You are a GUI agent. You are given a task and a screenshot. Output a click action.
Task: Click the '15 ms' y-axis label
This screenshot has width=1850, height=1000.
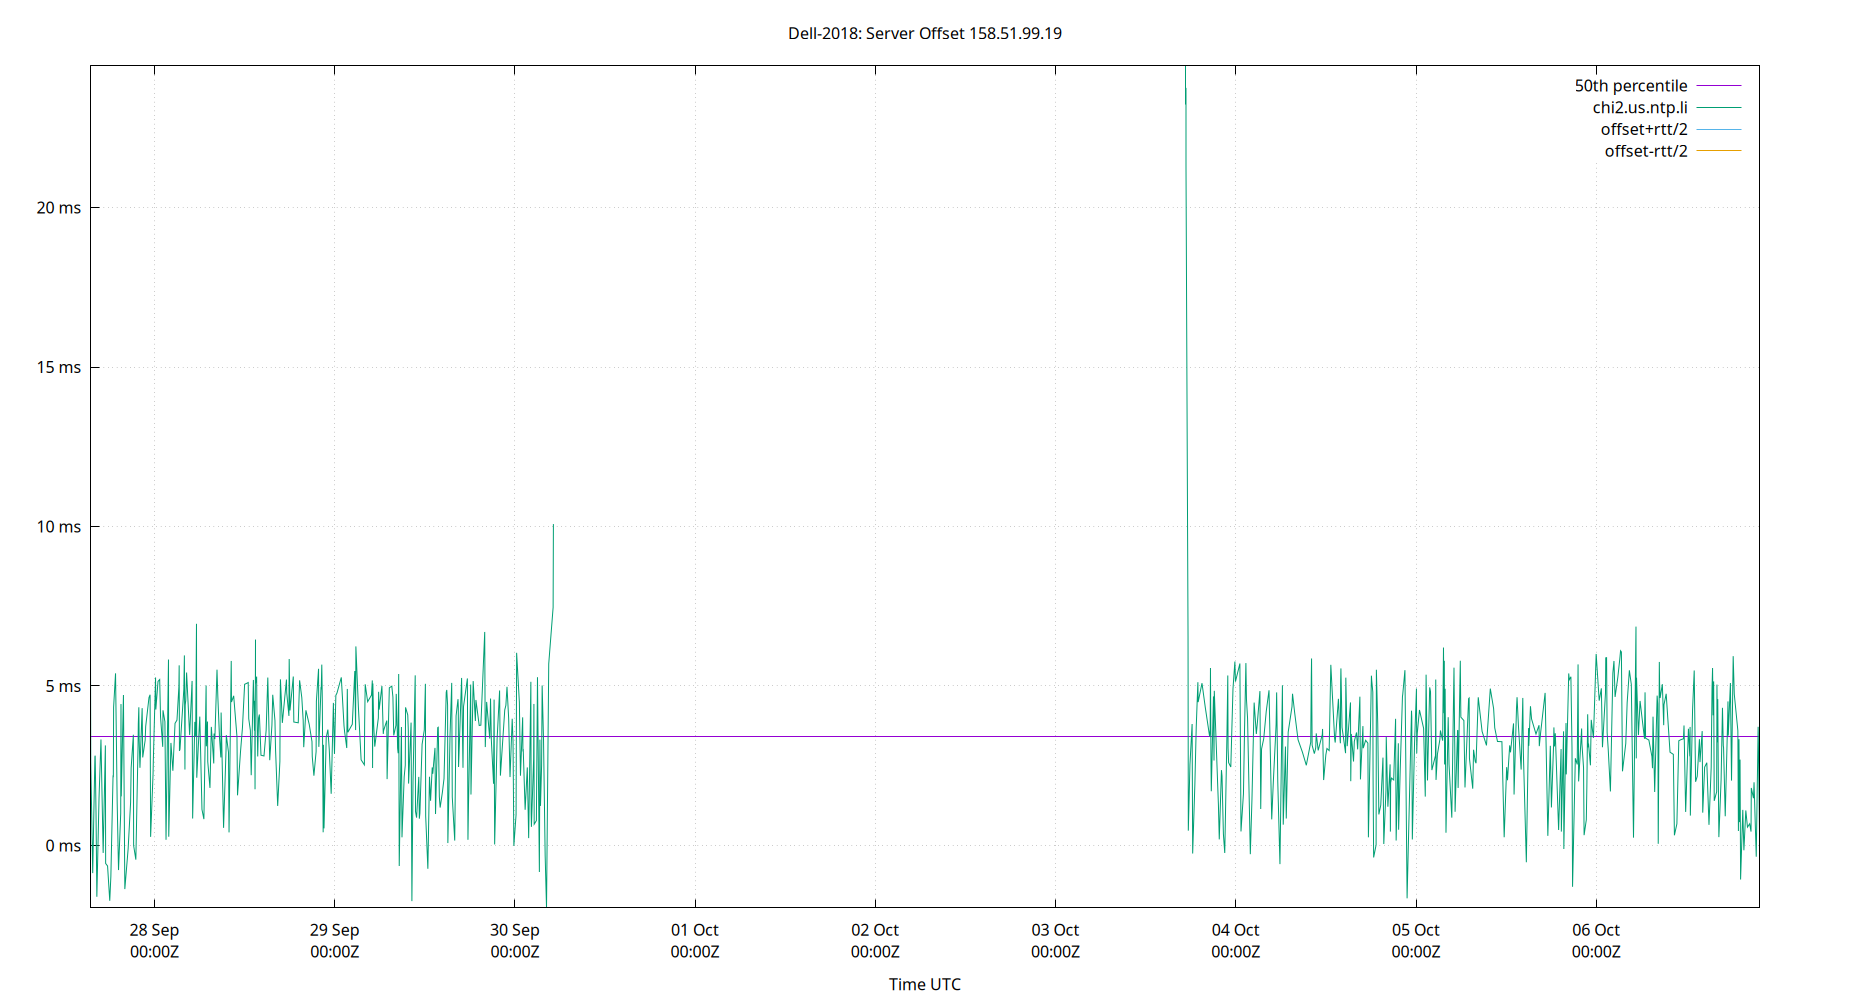[x=59, y=367]
